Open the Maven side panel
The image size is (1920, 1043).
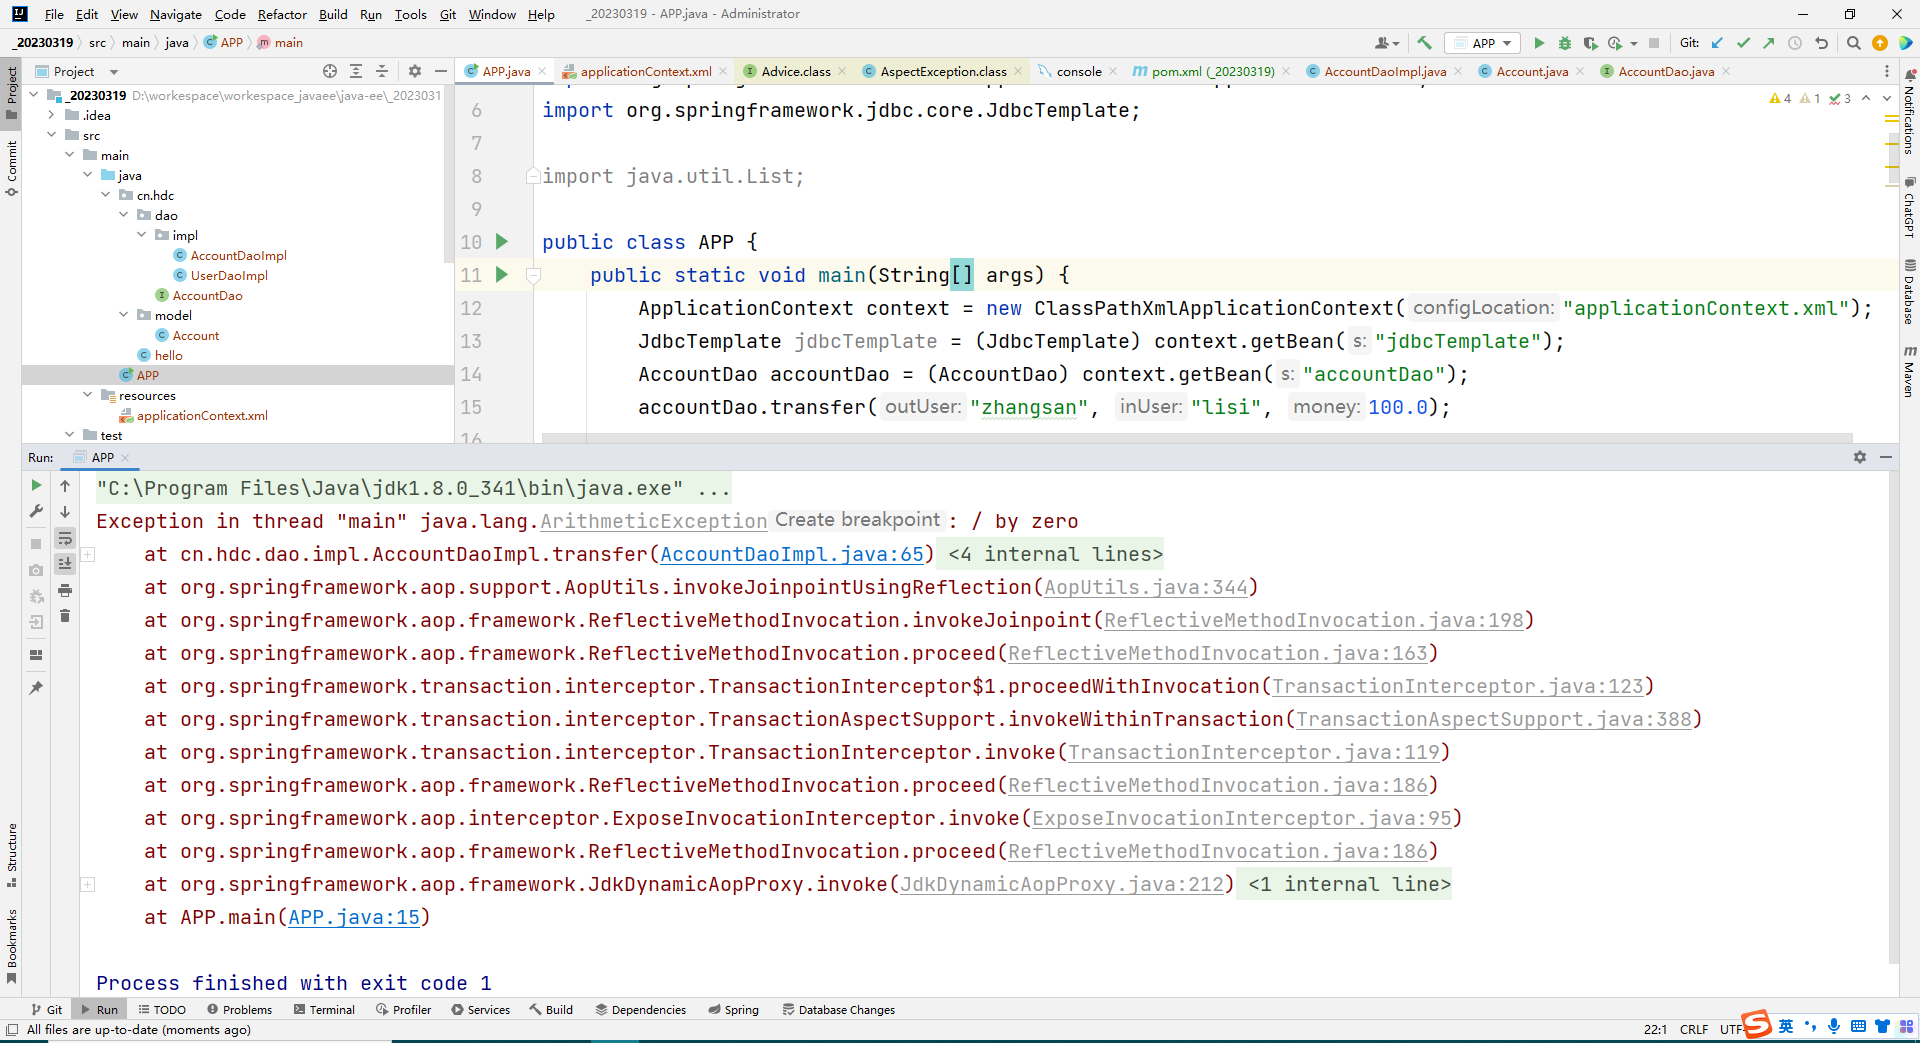(1909, 371)
